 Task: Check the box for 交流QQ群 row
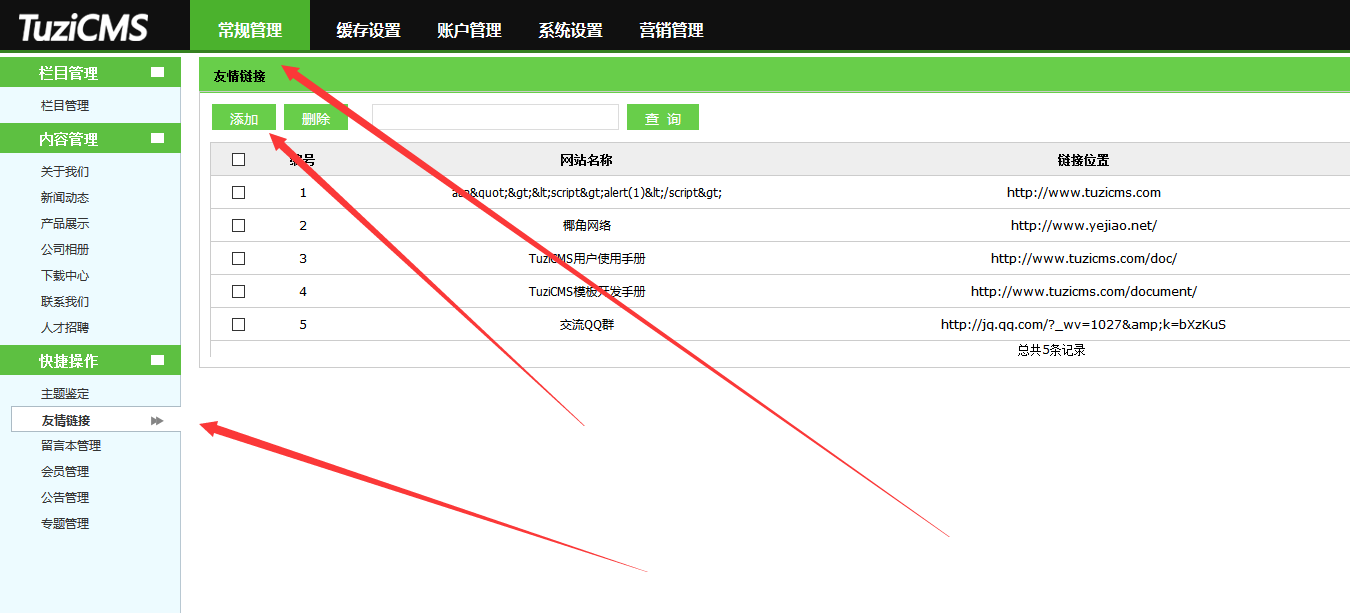click(x=238, y=324)
